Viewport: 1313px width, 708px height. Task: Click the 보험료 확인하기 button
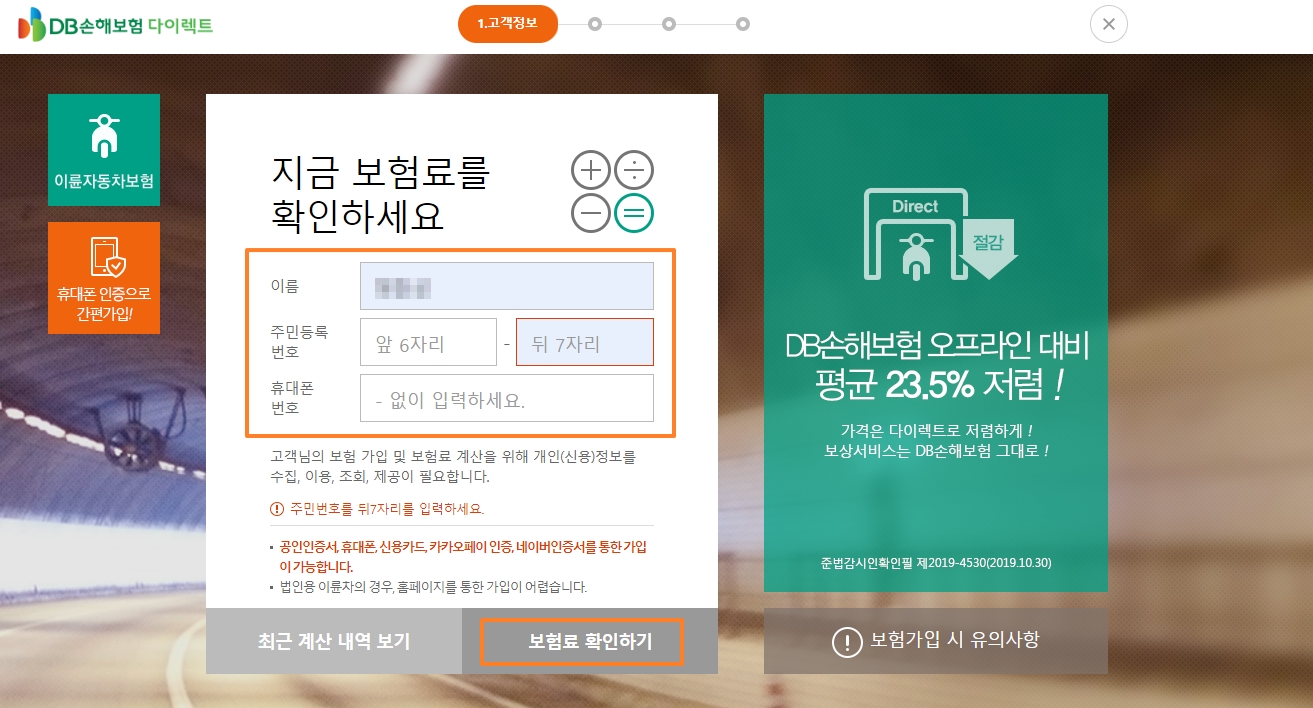[x=580, y=642]
